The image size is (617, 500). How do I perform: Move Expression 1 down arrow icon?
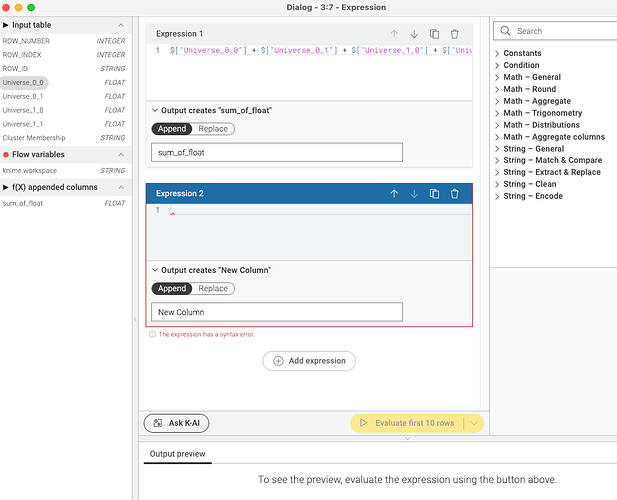click(x=414, y=34)
